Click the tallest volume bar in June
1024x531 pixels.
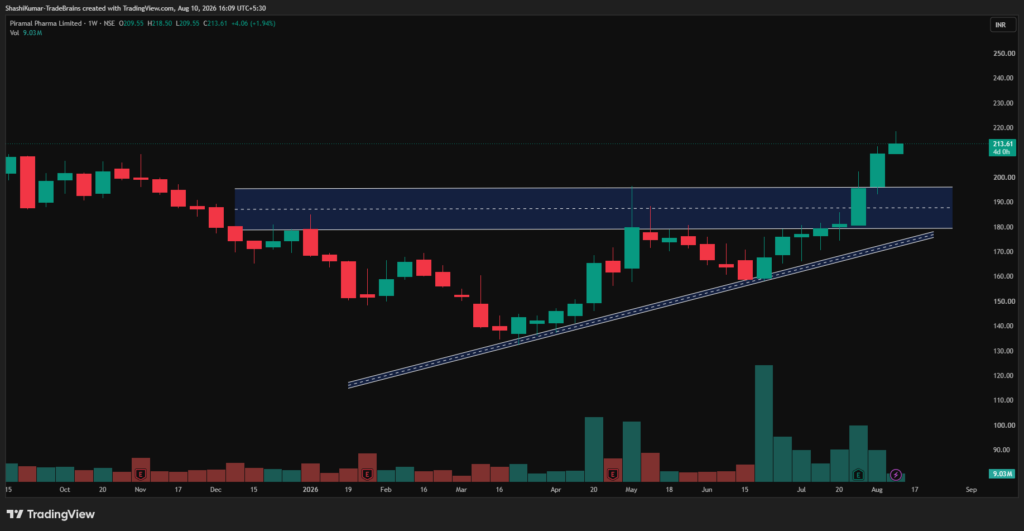coord(763,423)
